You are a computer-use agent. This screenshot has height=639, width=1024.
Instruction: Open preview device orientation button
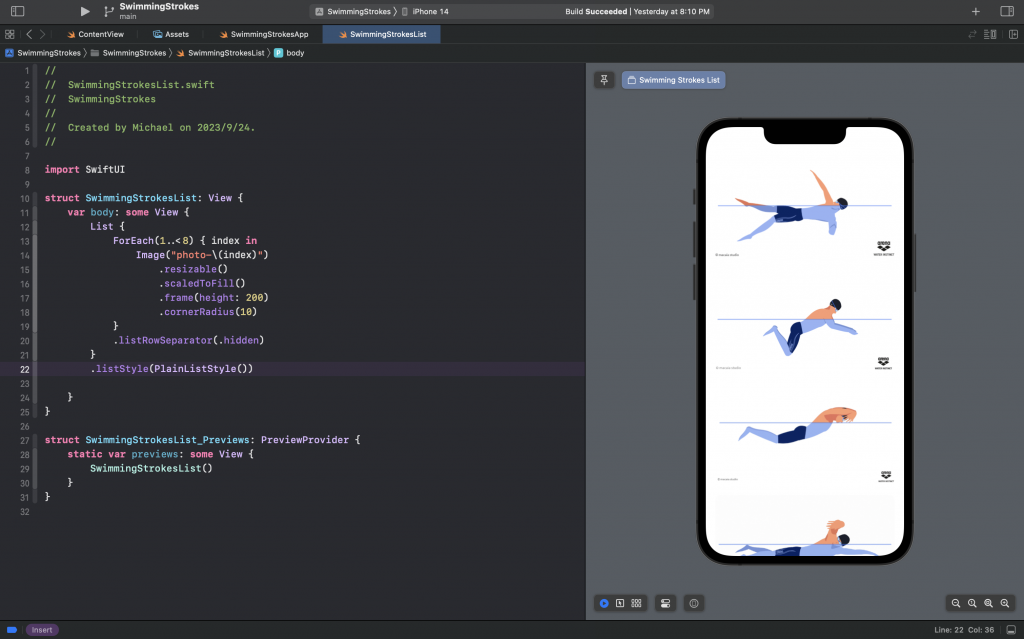point(694,603)
